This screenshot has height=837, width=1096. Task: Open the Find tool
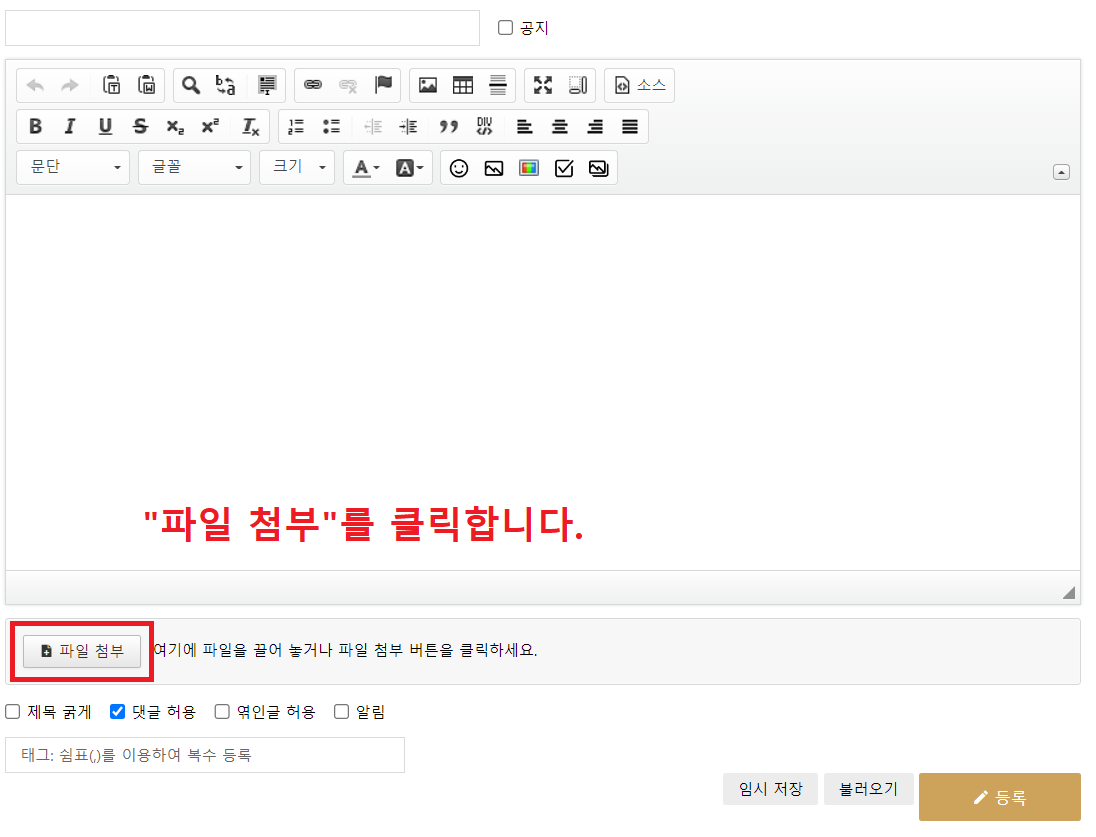(191, 85)
